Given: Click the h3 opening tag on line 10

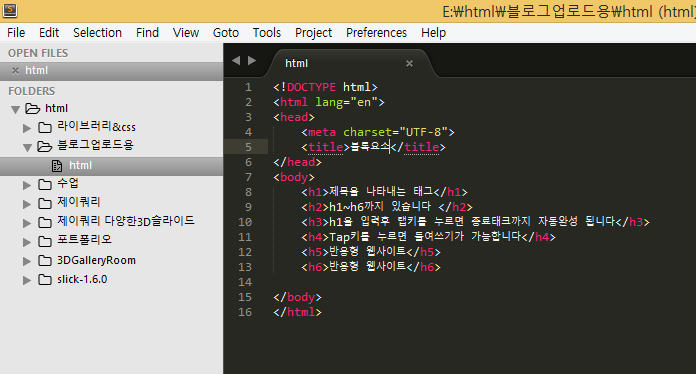Looking at the screenshot, I should [x=315, y=222].
